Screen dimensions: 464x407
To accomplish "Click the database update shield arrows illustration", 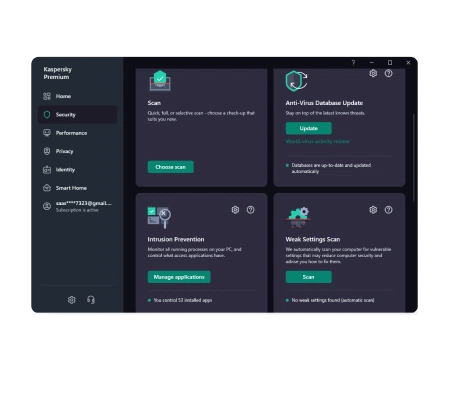I will pos(296,81).
